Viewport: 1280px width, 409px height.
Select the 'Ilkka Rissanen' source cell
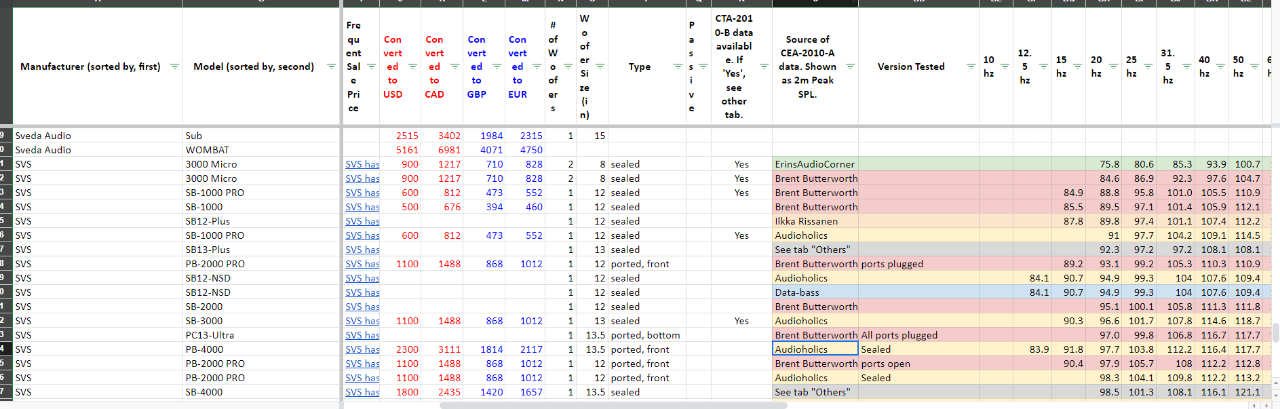point(815,220)
